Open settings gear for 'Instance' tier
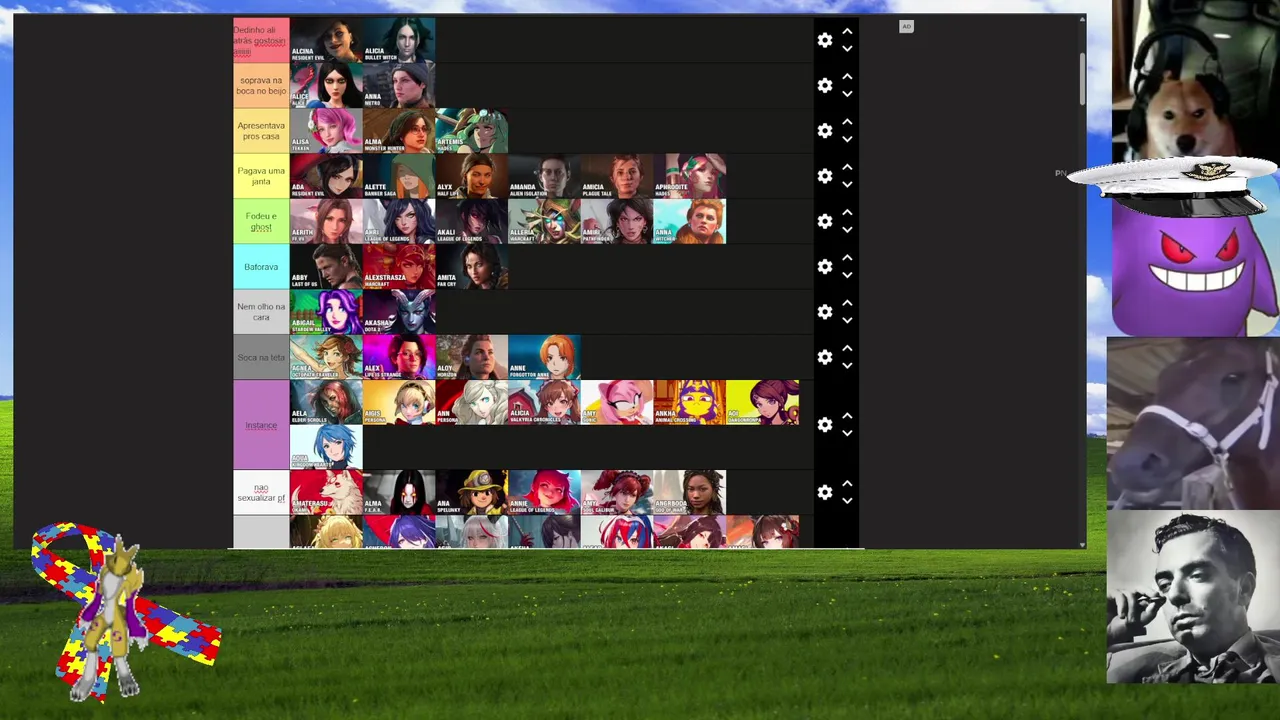Image resolution: width=1280 pixels, height=720 pixels. 825,425
